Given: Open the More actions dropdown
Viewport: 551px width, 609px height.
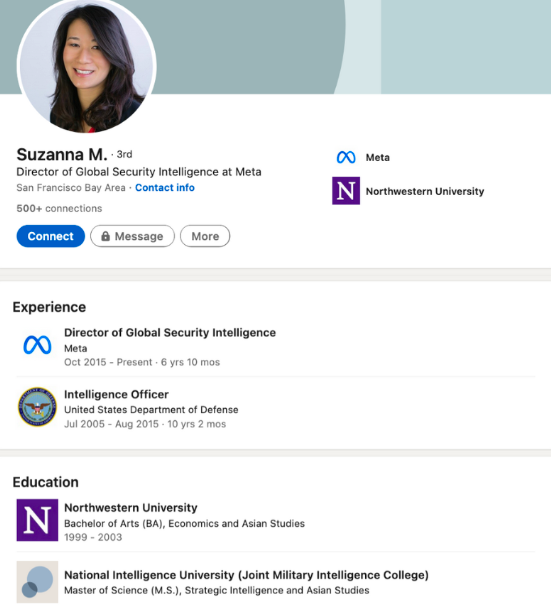Looking at the screenshot, I should (205, 236).
